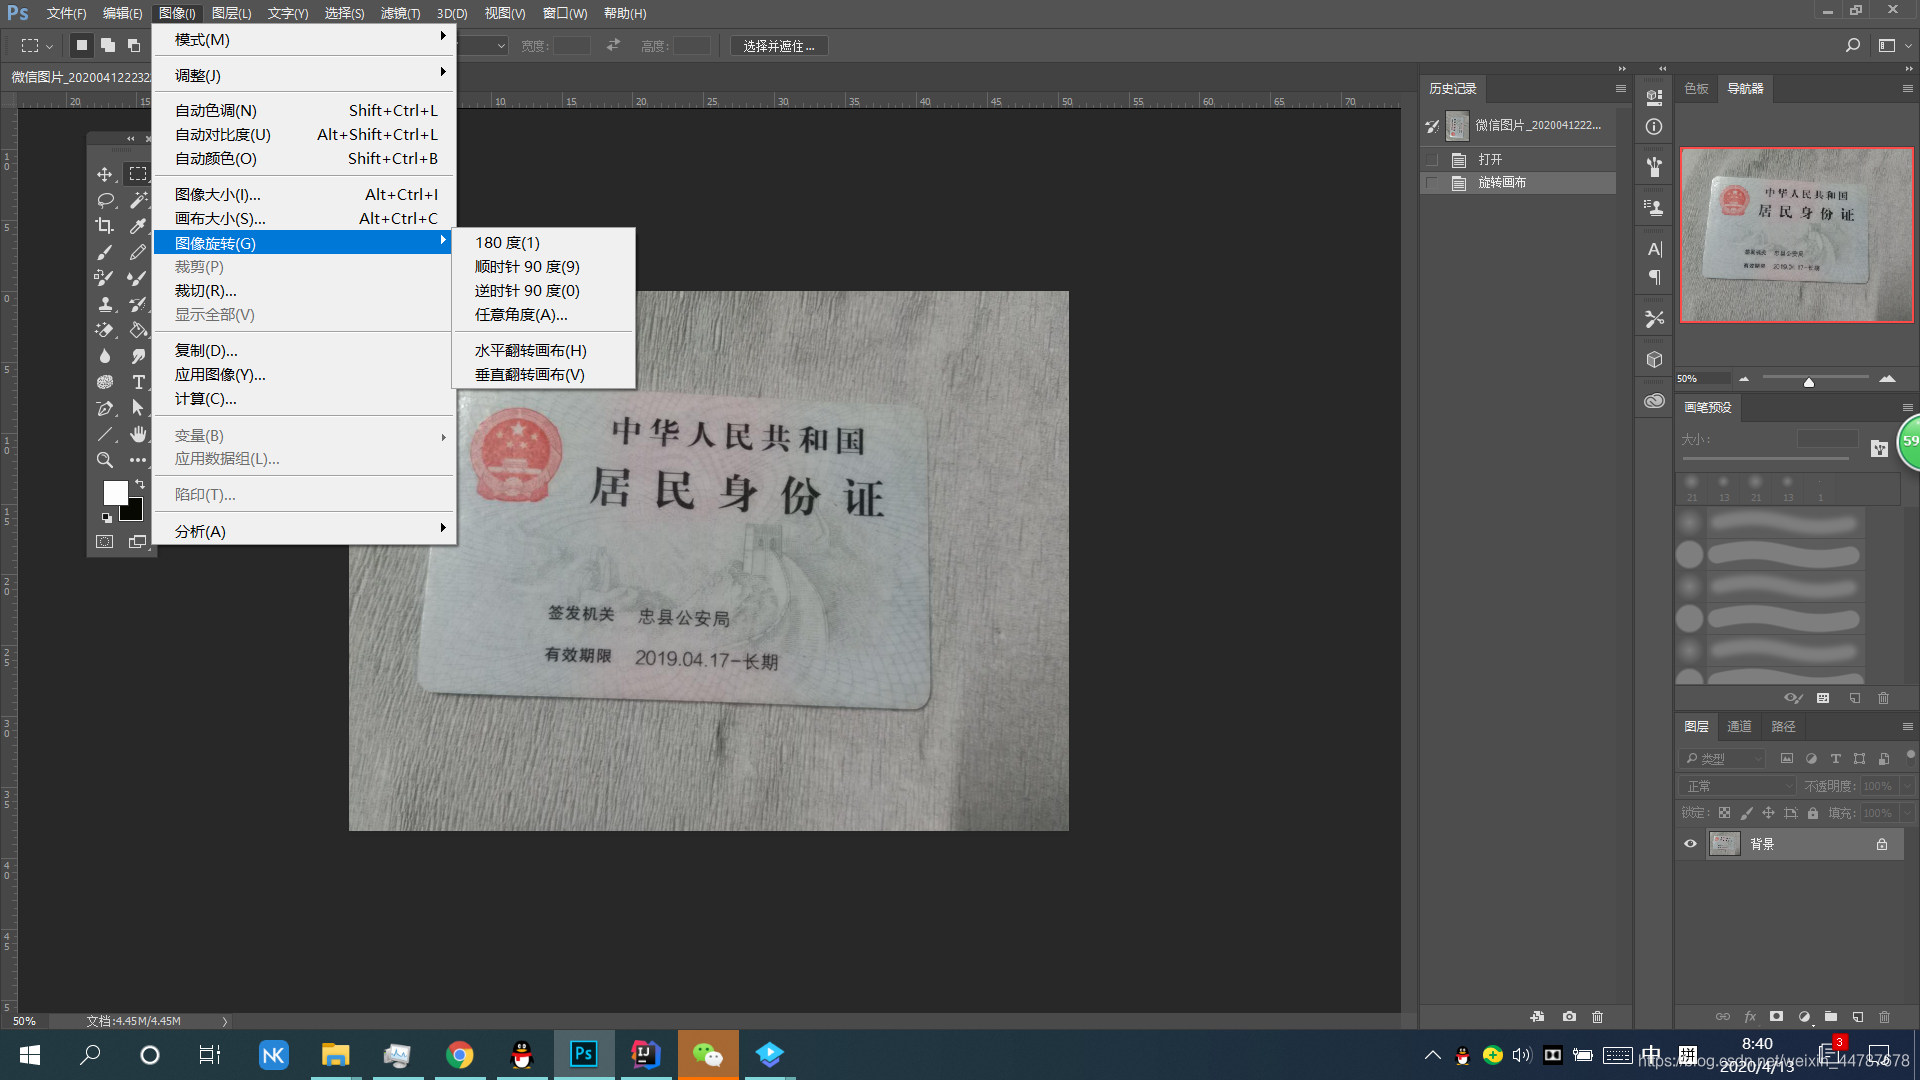Select the Horizontal Type tool

138,382
